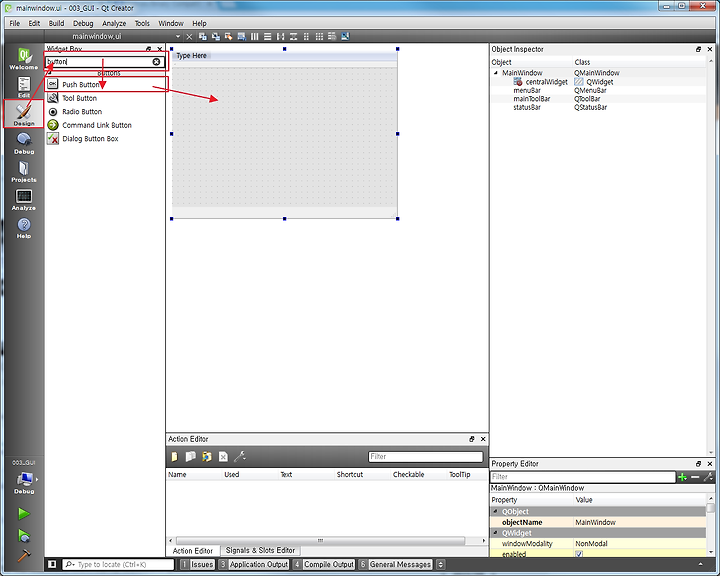Click the green Run button
This screenshot has height=576, width=720.
(24, 514)
